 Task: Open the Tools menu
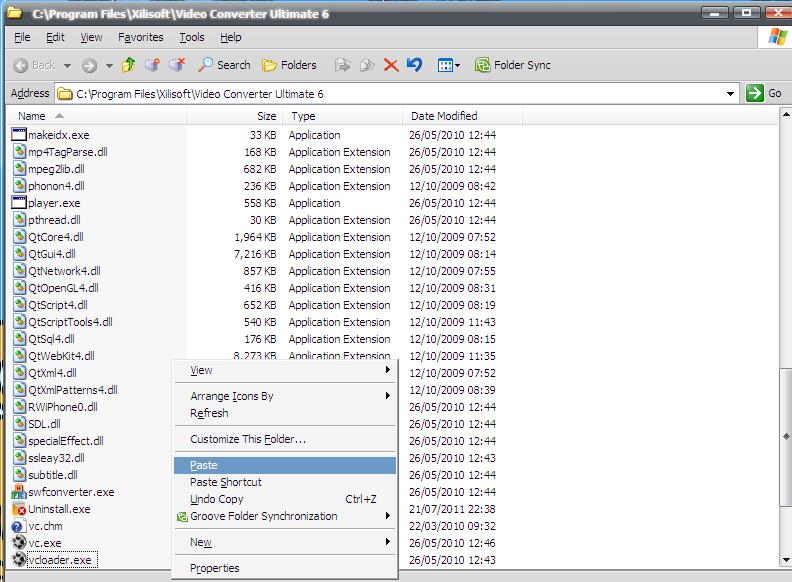coord(192,37)
